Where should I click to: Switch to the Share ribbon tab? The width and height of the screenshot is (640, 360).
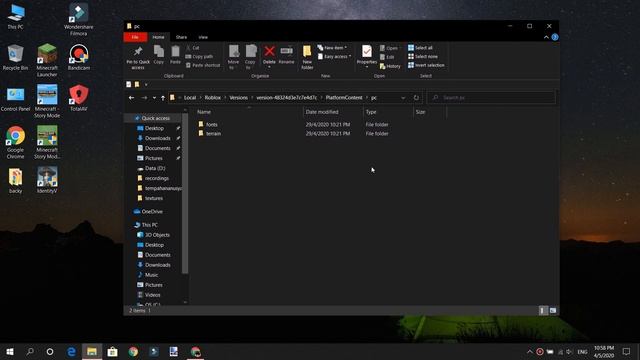tap(181, 37)
